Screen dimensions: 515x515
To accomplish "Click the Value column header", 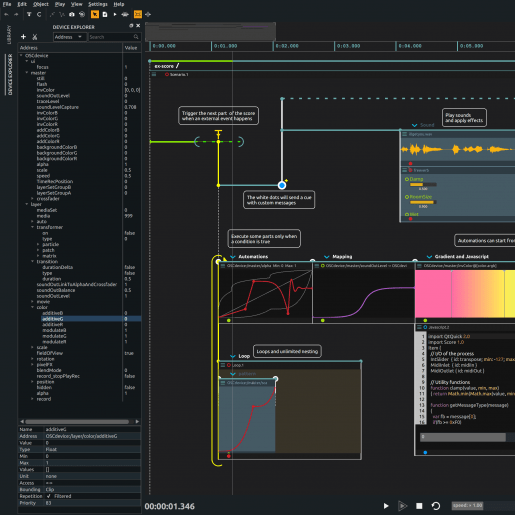I will coord(131,48).
